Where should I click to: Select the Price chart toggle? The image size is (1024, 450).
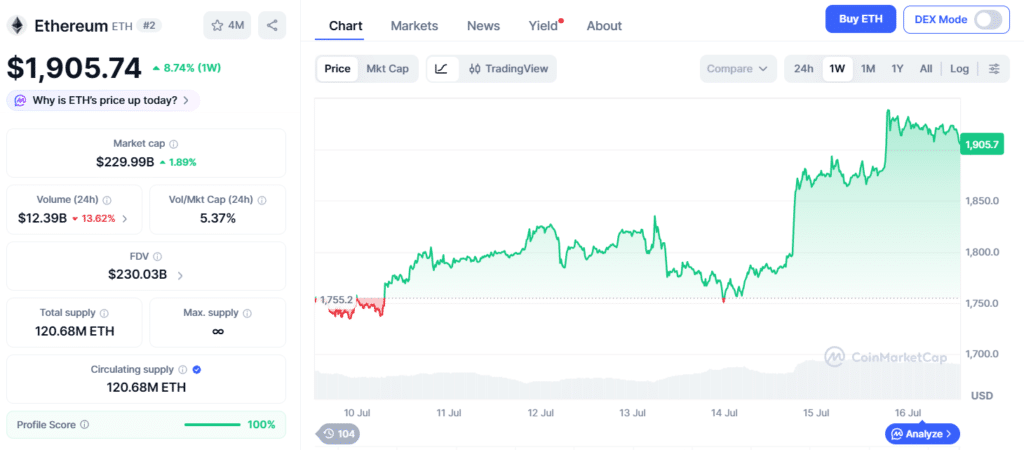click(x=337, y=69)
